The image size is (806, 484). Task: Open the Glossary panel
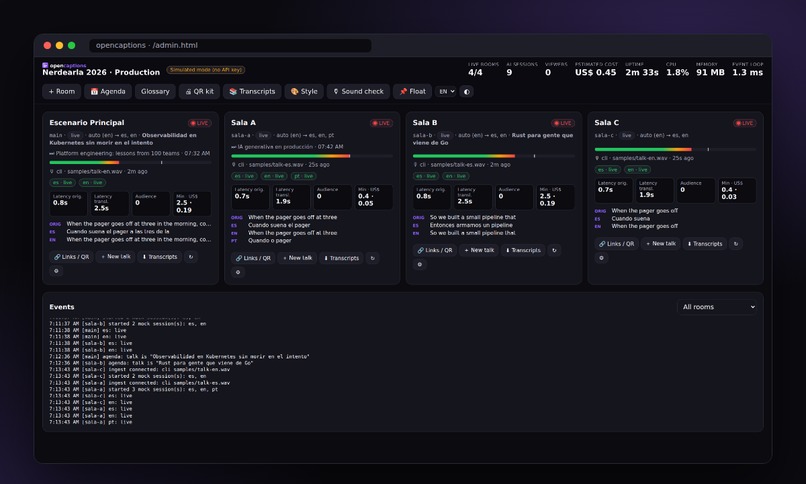coord(155,91)
